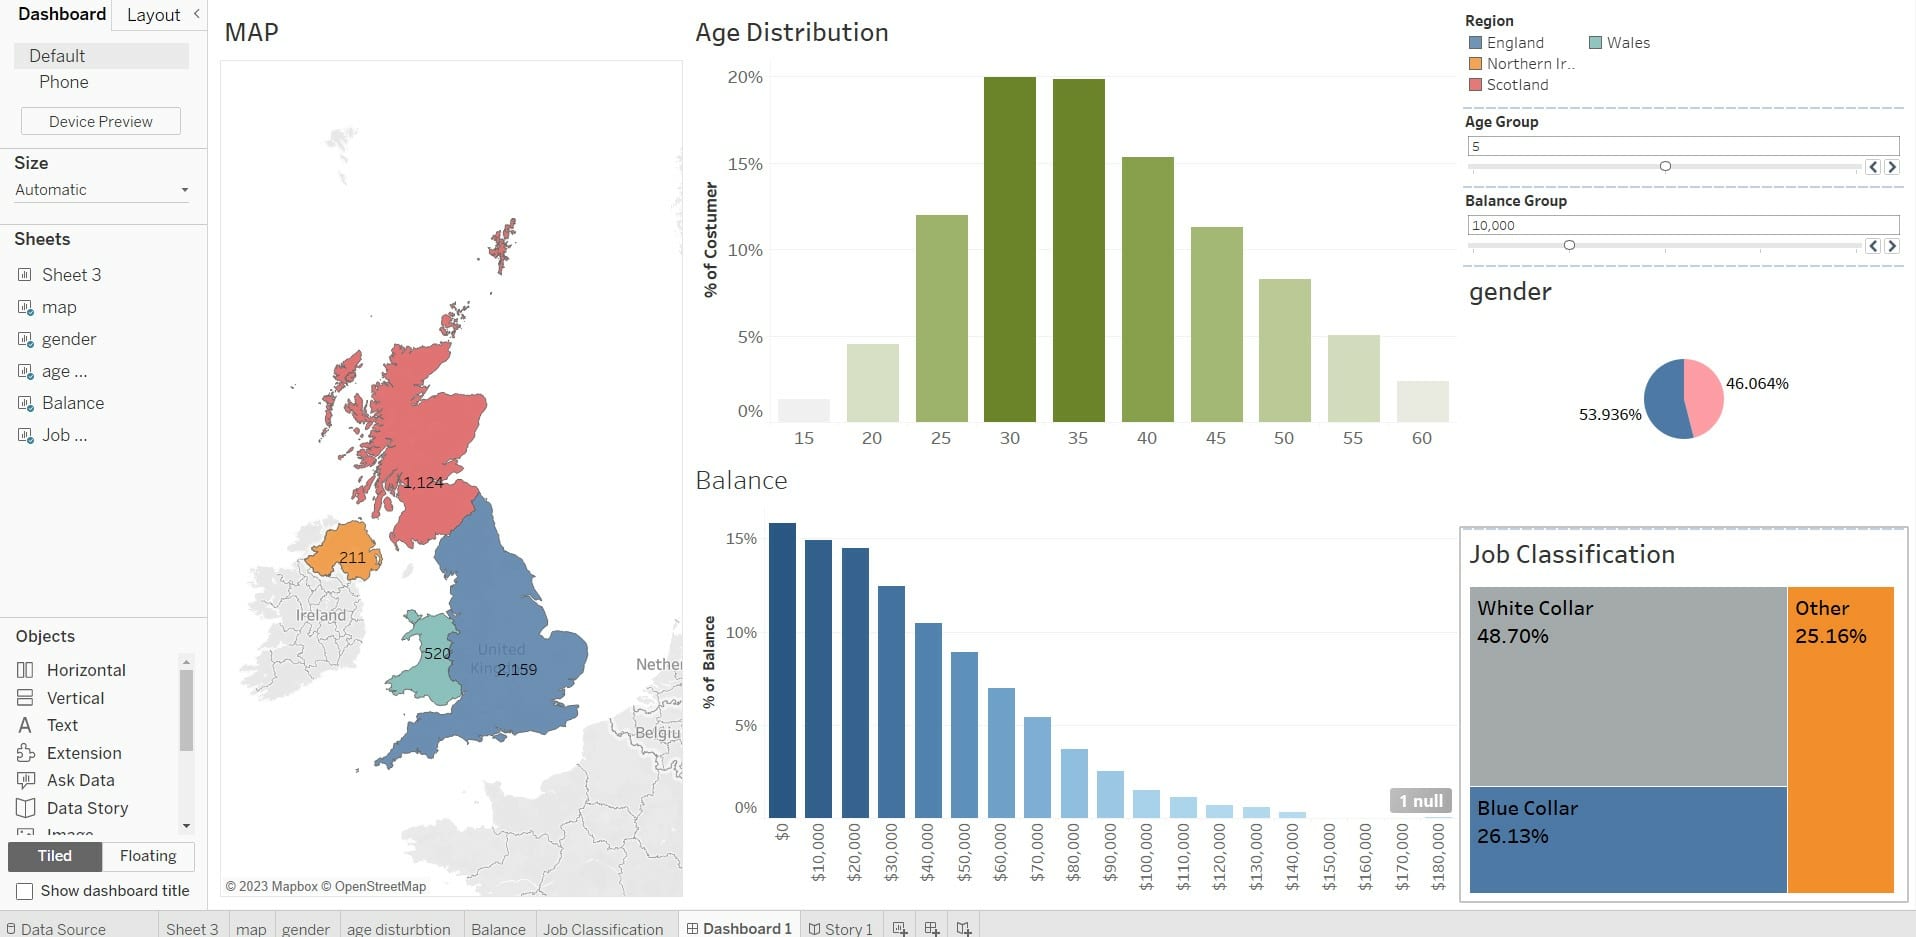Open the Job Classification sheet tab
The height and width of the screenshot is (937, 1916).
[x=603, y=929]
